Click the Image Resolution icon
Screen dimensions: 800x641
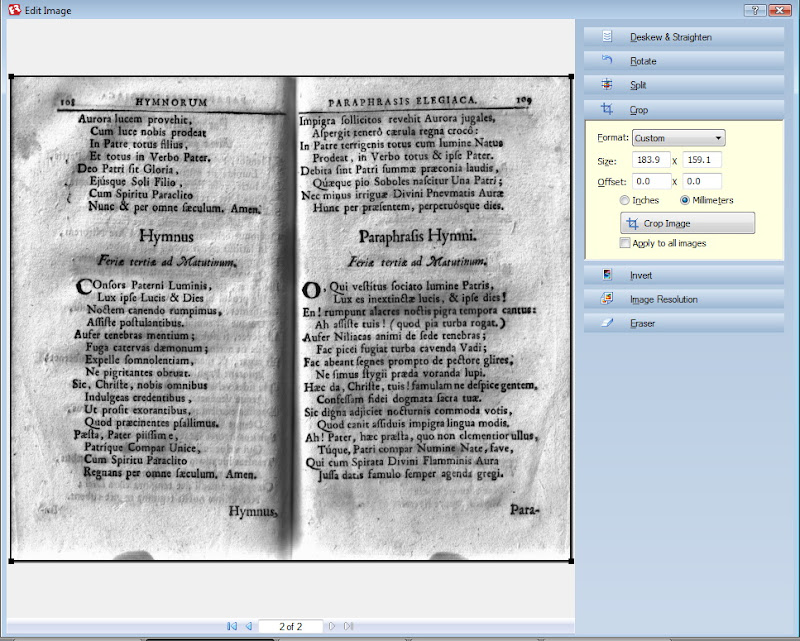click(607, 299)
